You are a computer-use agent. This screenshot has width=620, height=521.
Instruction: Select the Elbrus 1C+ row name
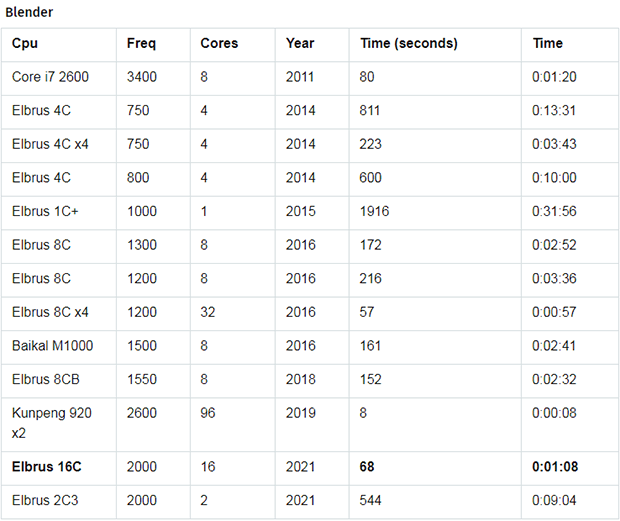point(45,211)
